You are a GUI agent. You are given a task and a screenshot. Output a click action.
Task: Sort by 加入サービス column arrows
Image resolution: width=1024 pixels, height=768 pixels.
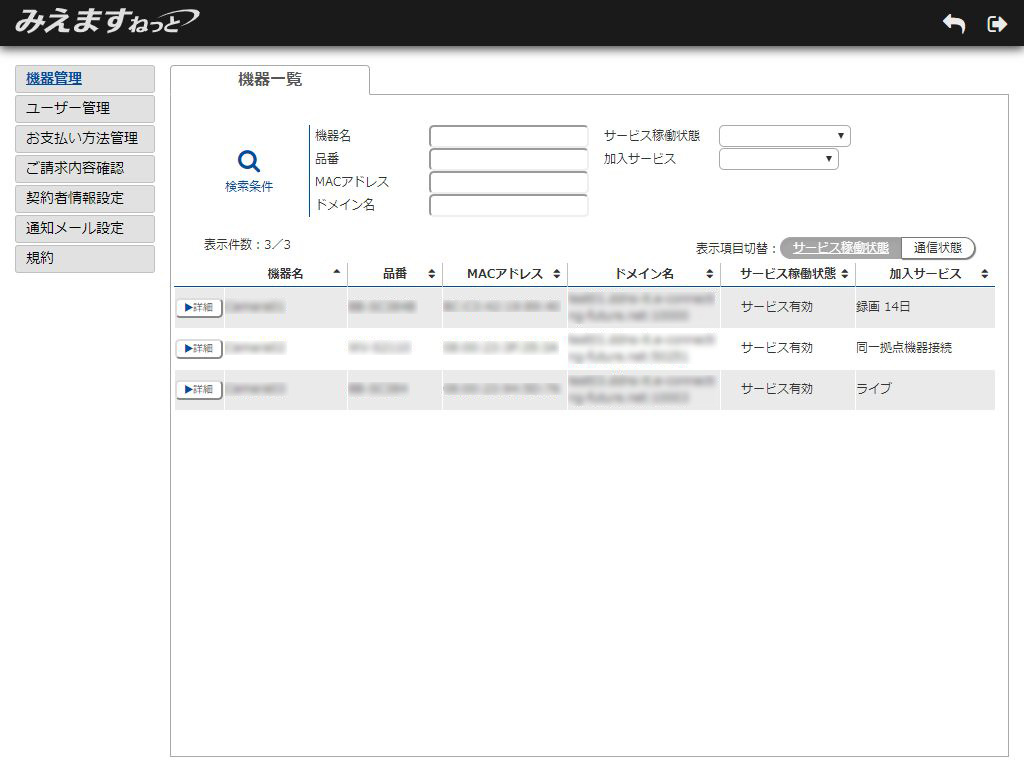pos(985,274)
